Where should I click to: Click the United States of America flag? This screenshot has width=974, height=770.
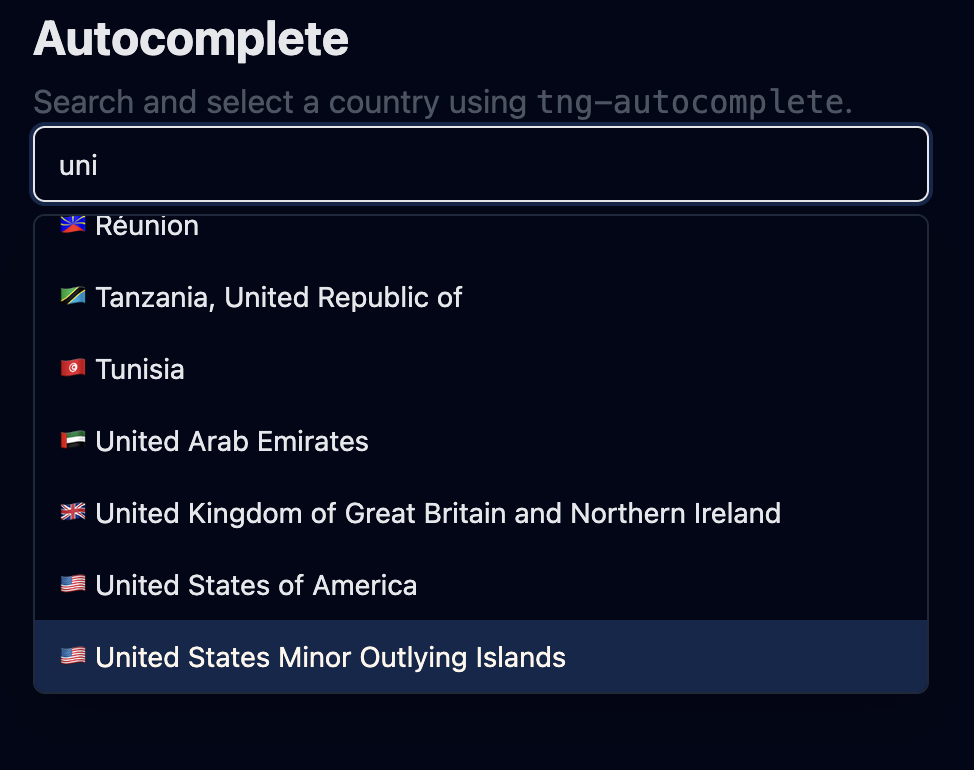point(73,585)
